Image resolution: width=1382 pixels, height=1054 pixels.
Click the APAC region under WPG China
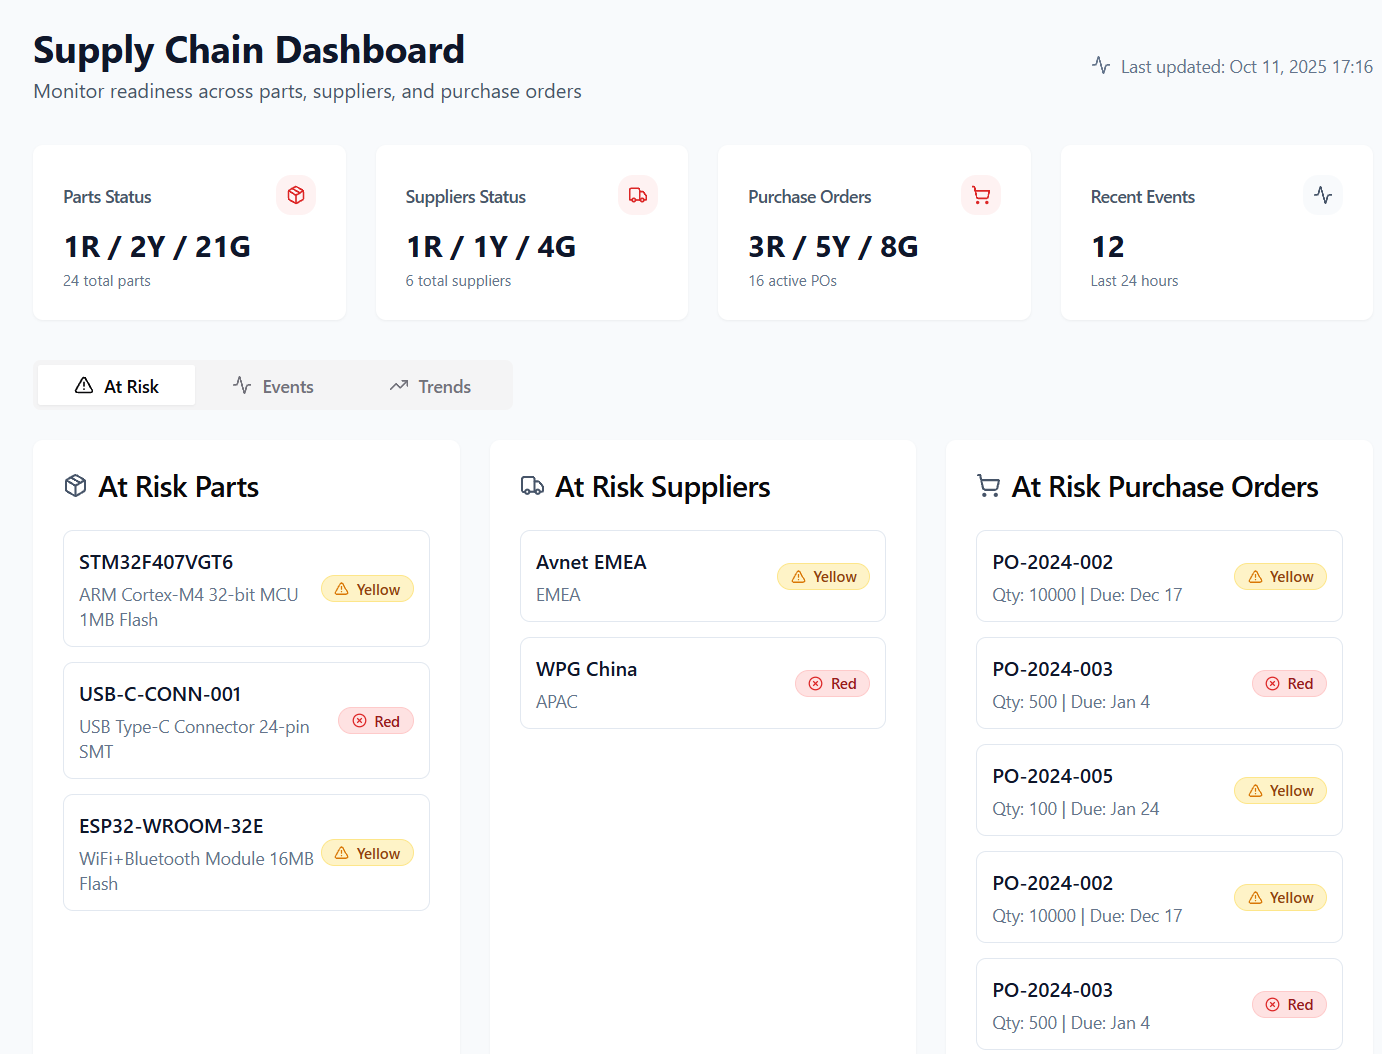click(557, 701)
